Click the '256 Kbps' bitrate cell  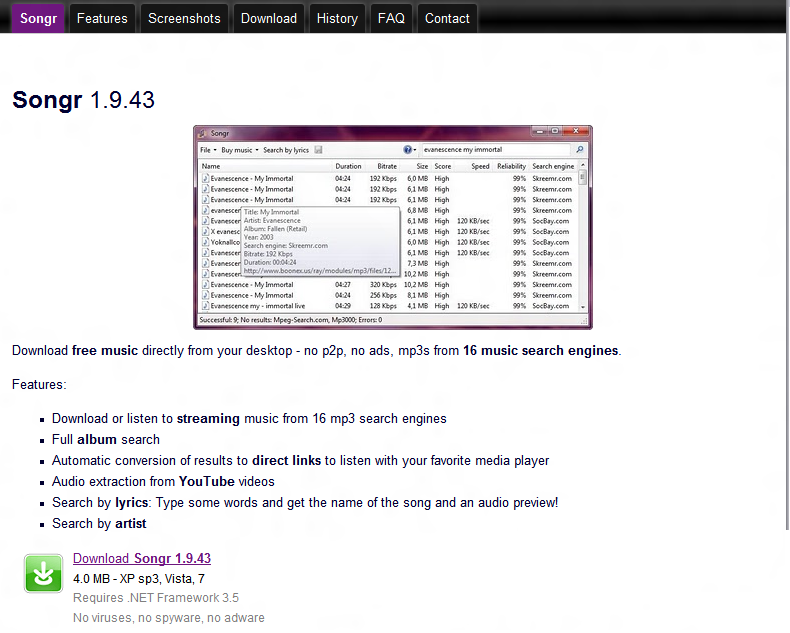383,295
